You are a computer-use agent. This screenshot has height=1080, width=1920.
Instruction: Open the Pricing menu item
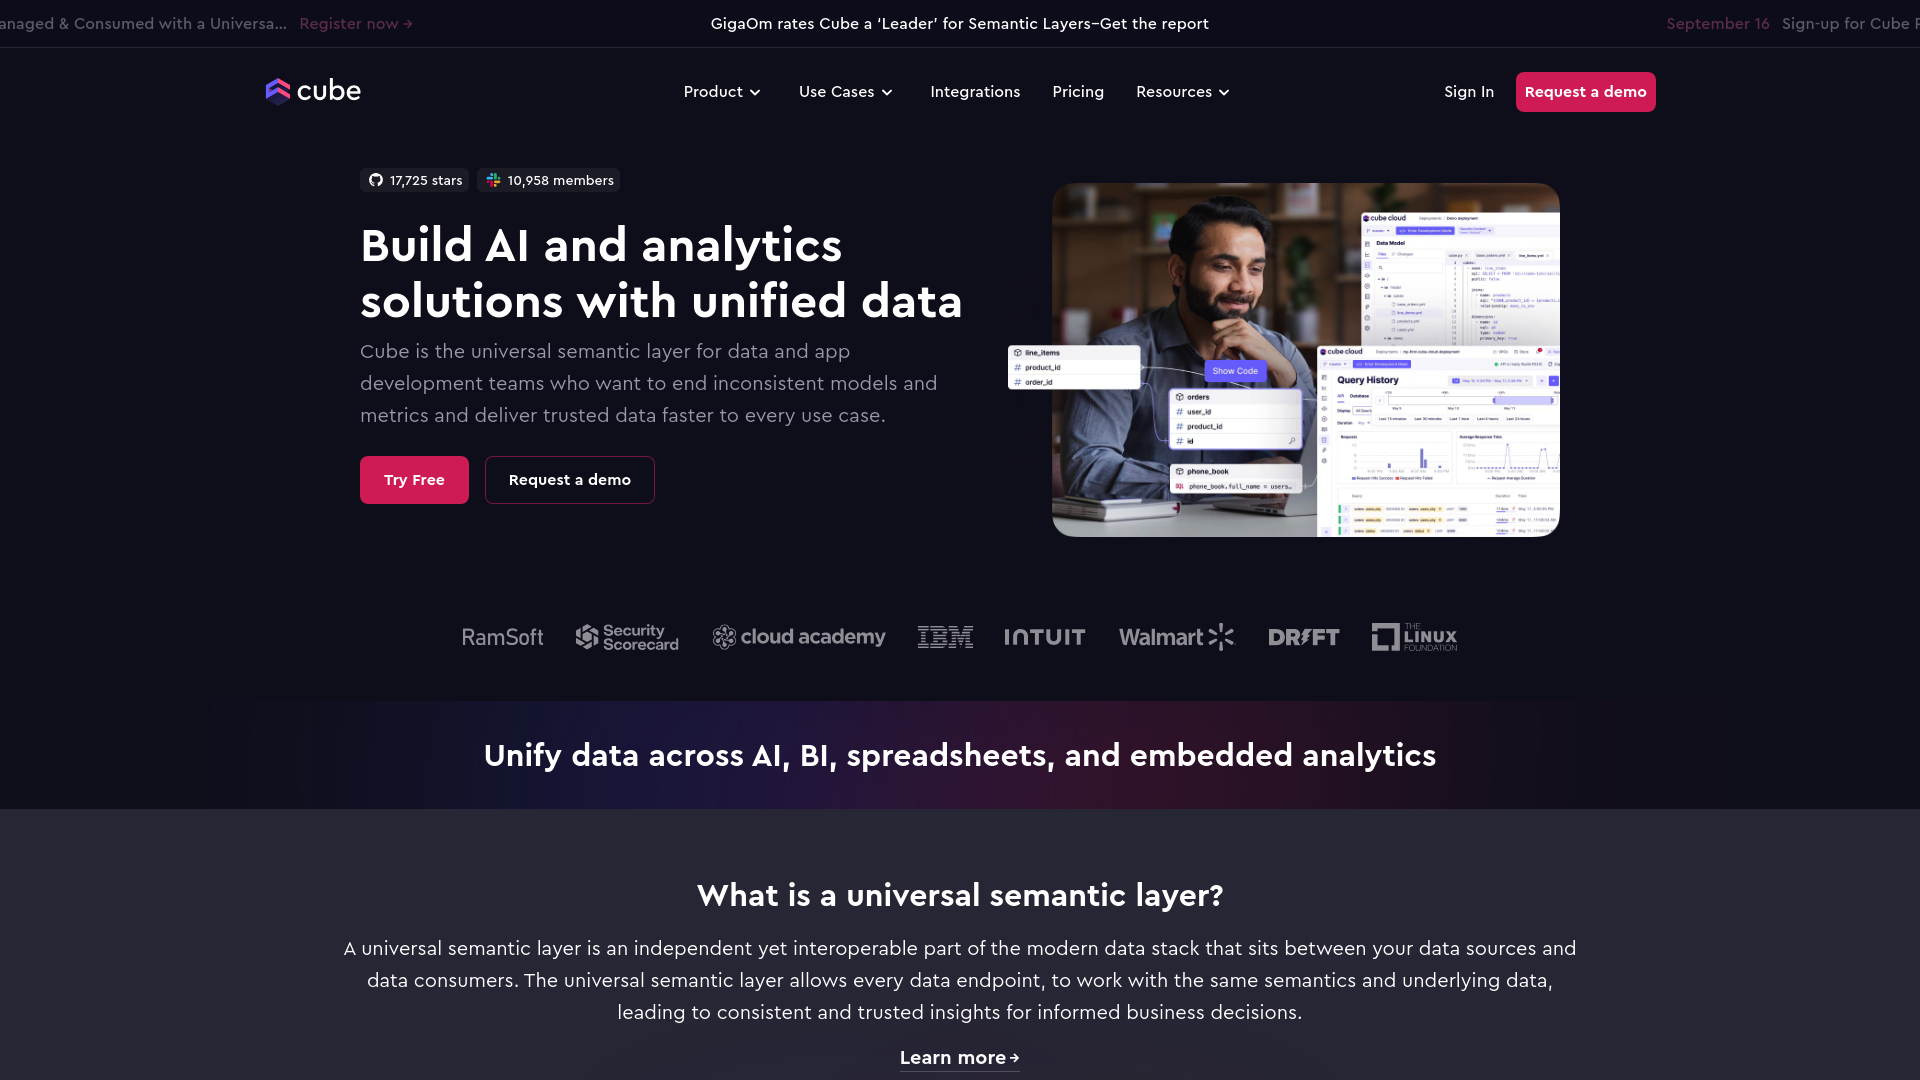coord(1077,91)
